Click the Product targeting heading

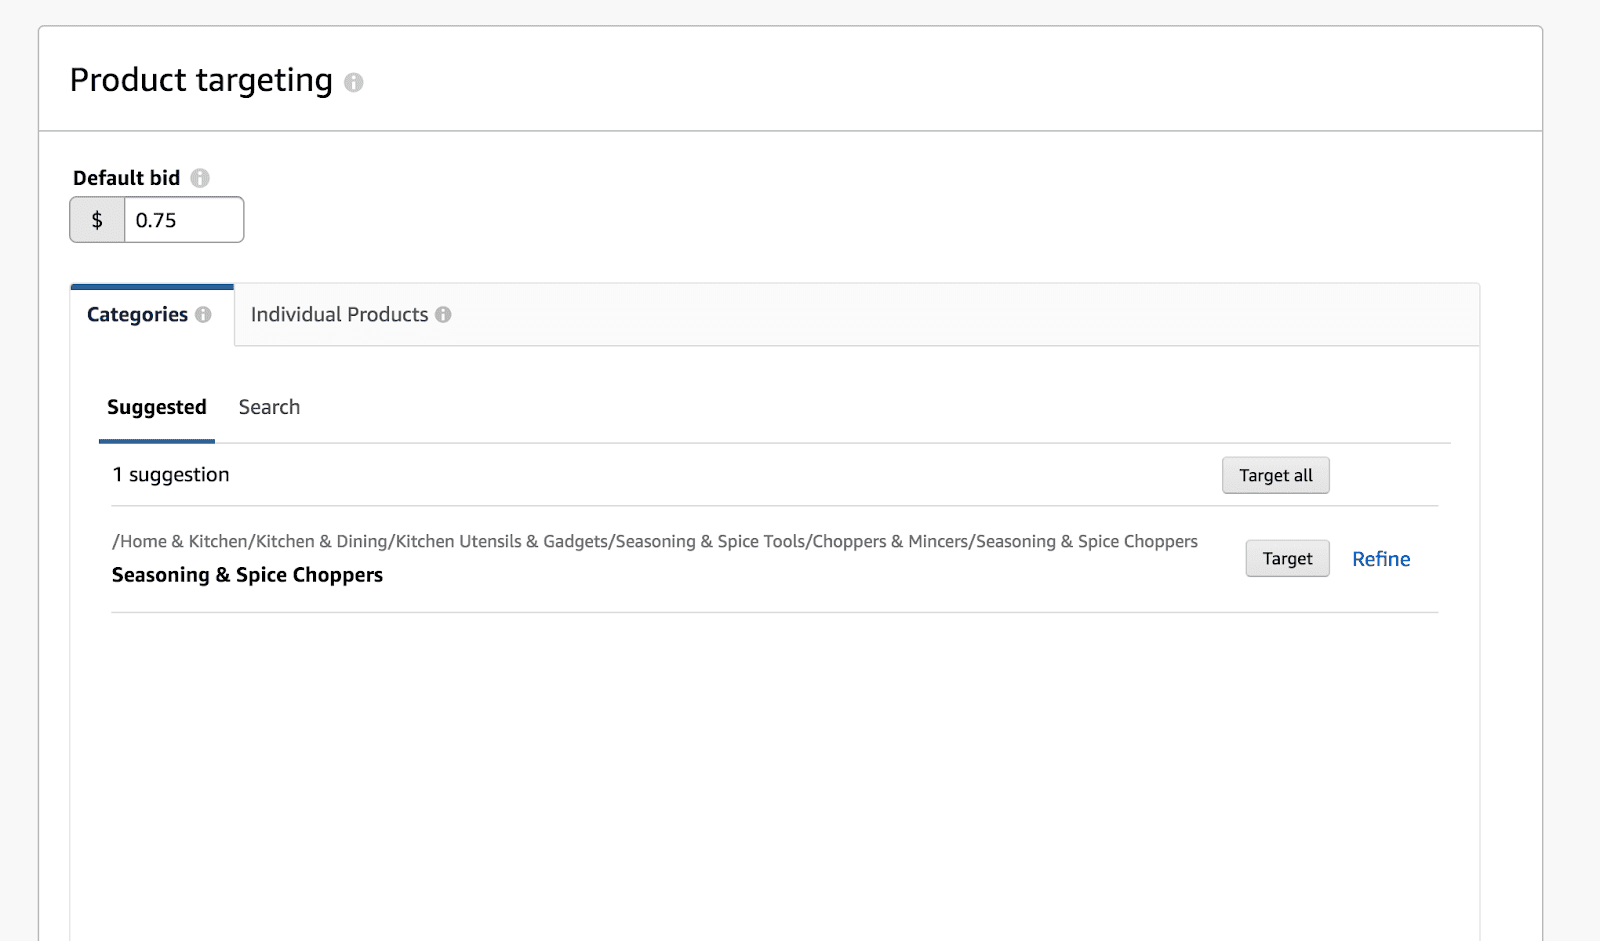point(201,80)
